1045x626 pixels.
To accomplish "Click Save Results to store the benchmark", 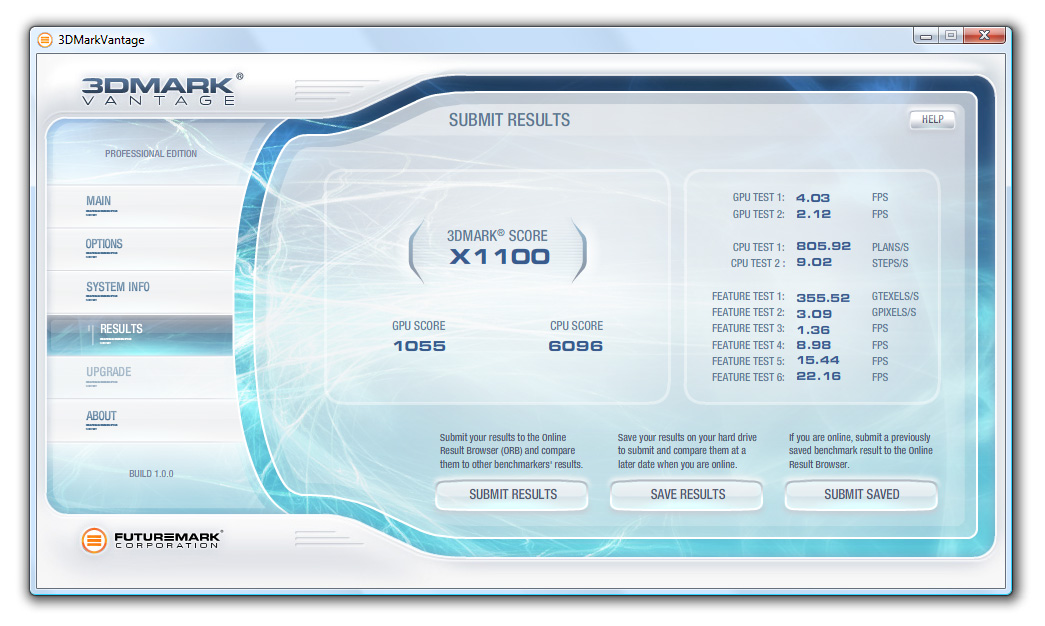I will (687, 494).
